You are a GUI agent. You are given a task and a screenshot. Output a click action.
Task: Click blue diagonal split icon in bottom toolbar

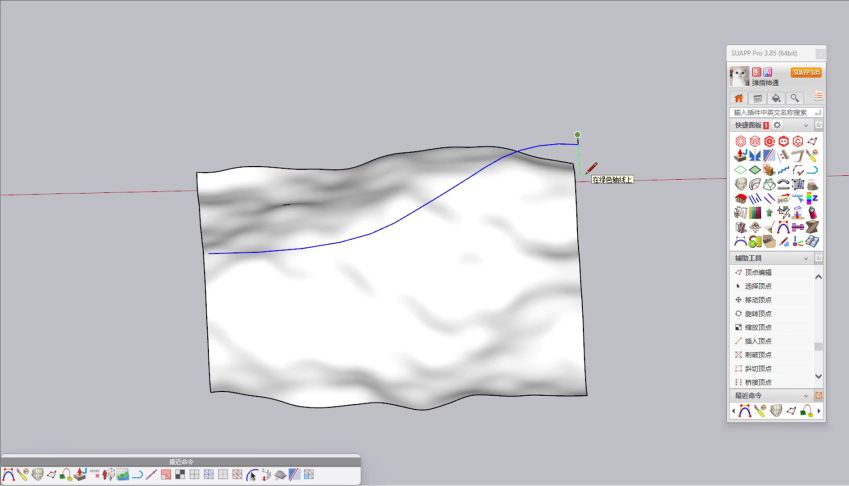(x=295, y=475)
